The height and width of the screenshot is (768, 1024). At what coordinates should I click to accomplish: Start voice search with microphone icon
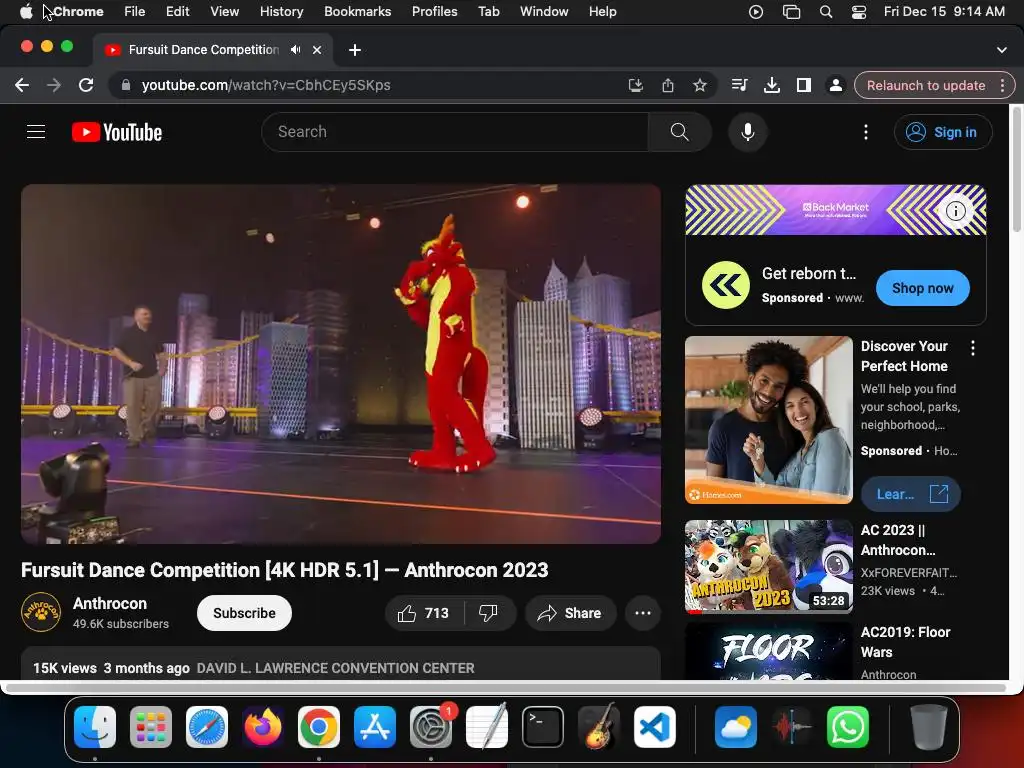point(748,132)
